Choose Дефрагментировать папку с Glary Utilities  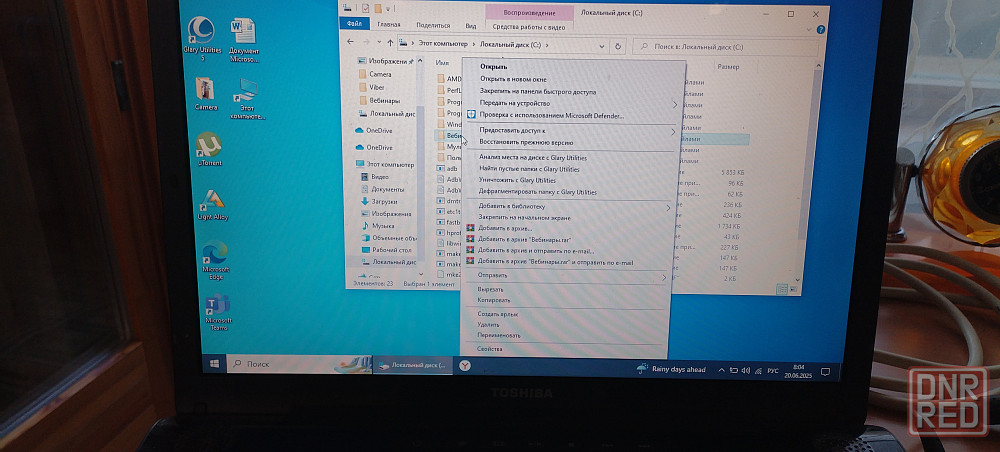tap(538, 192)
